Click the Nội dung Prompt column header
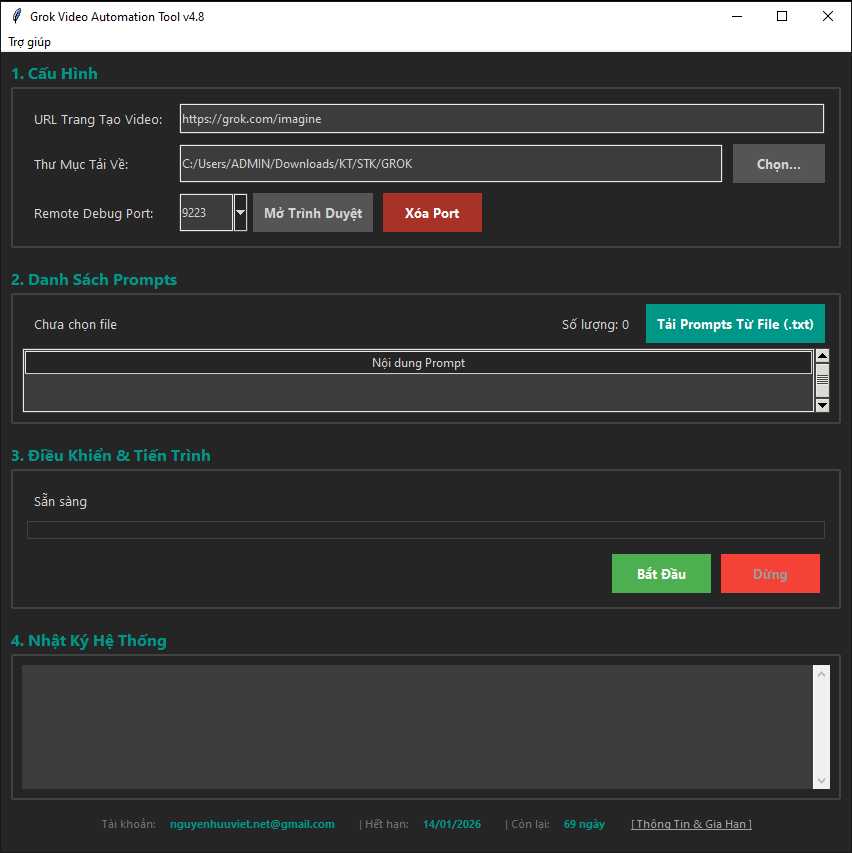 (418, 363)
